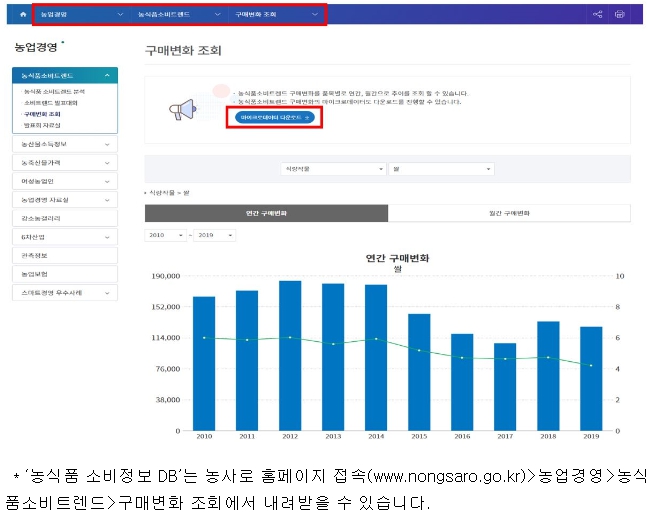Click the share icon in top bar
This screenshot has height=517, width=649.
tap(597, 15)
